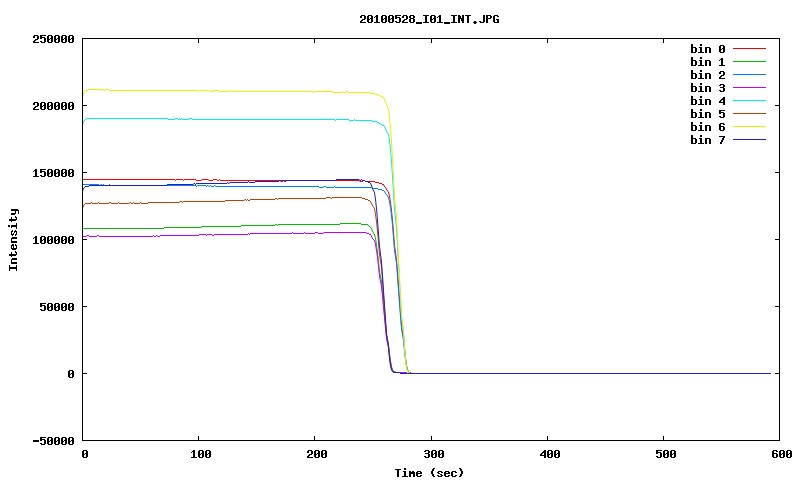Screen dimensions: 800x480
Task: Click the 'bin 5' legend label
Action: click(x=708, y=114)
